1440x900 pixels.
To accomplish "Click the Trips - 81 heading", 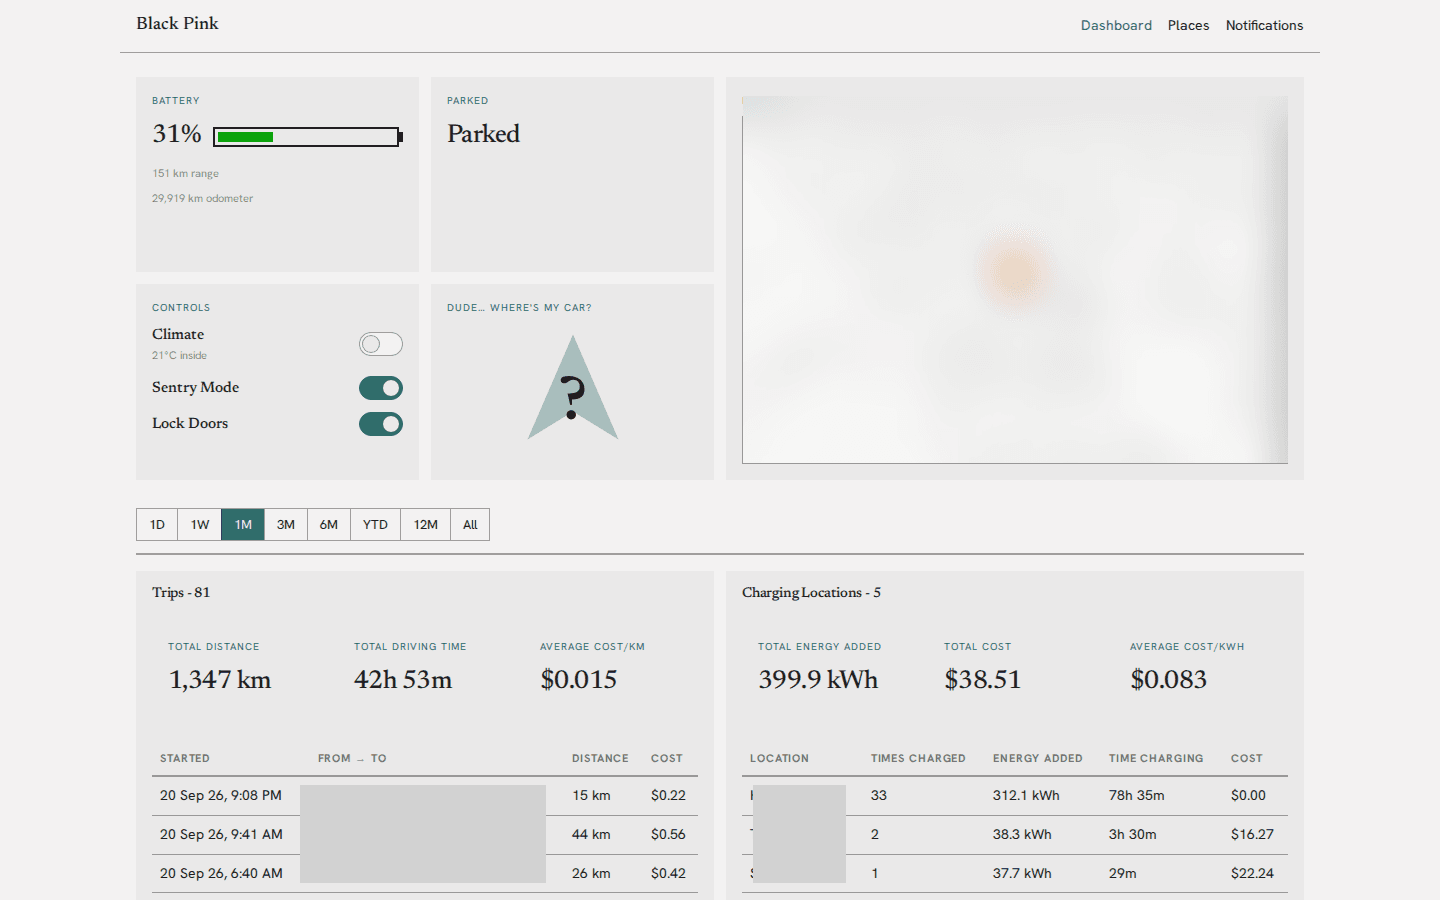I will pos(181,593).
